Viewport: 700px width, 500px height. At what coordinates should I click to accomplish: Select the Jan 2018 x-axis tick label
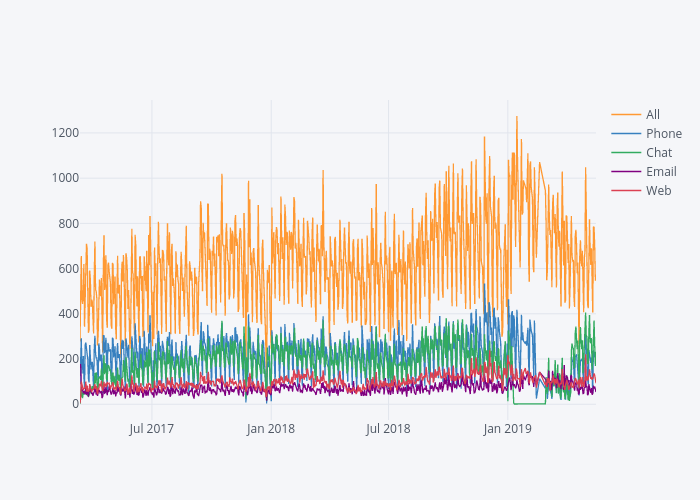tap(270, 429)
